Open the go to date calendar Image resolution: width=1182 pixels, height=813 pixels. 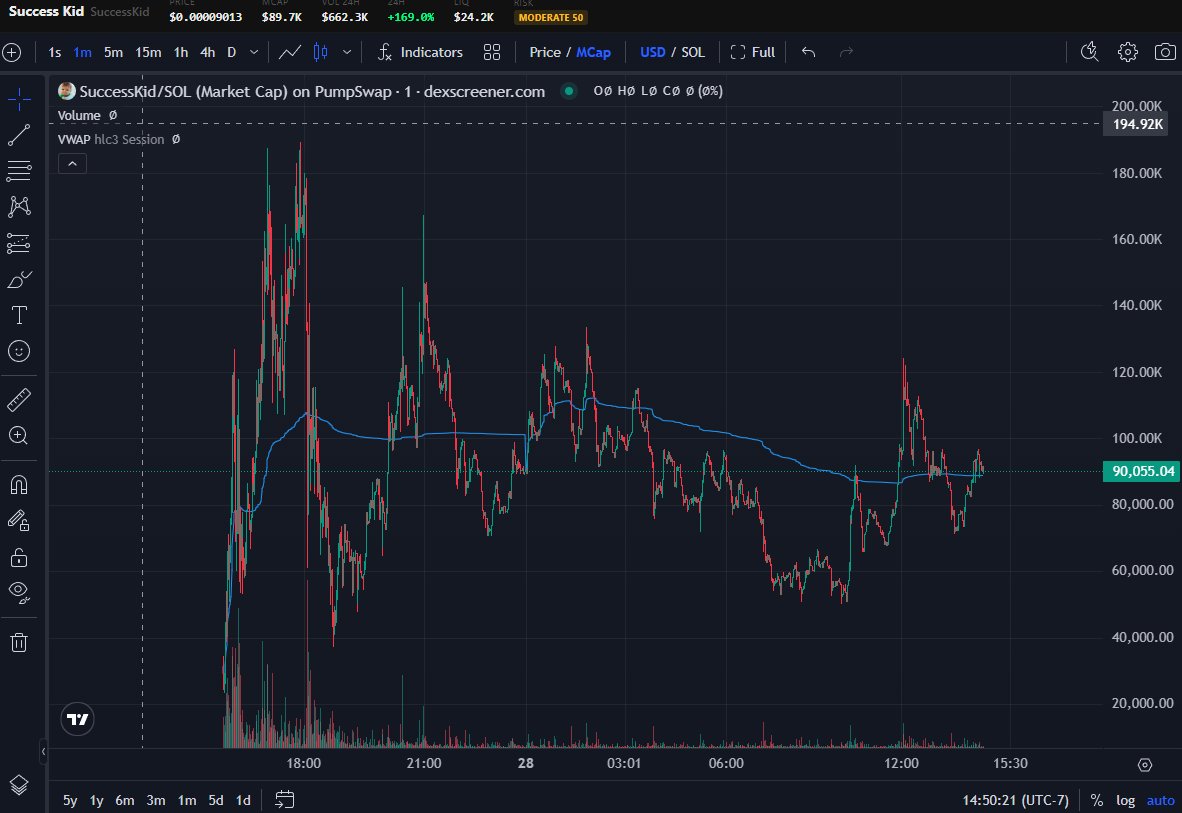(x=284, y=799)
